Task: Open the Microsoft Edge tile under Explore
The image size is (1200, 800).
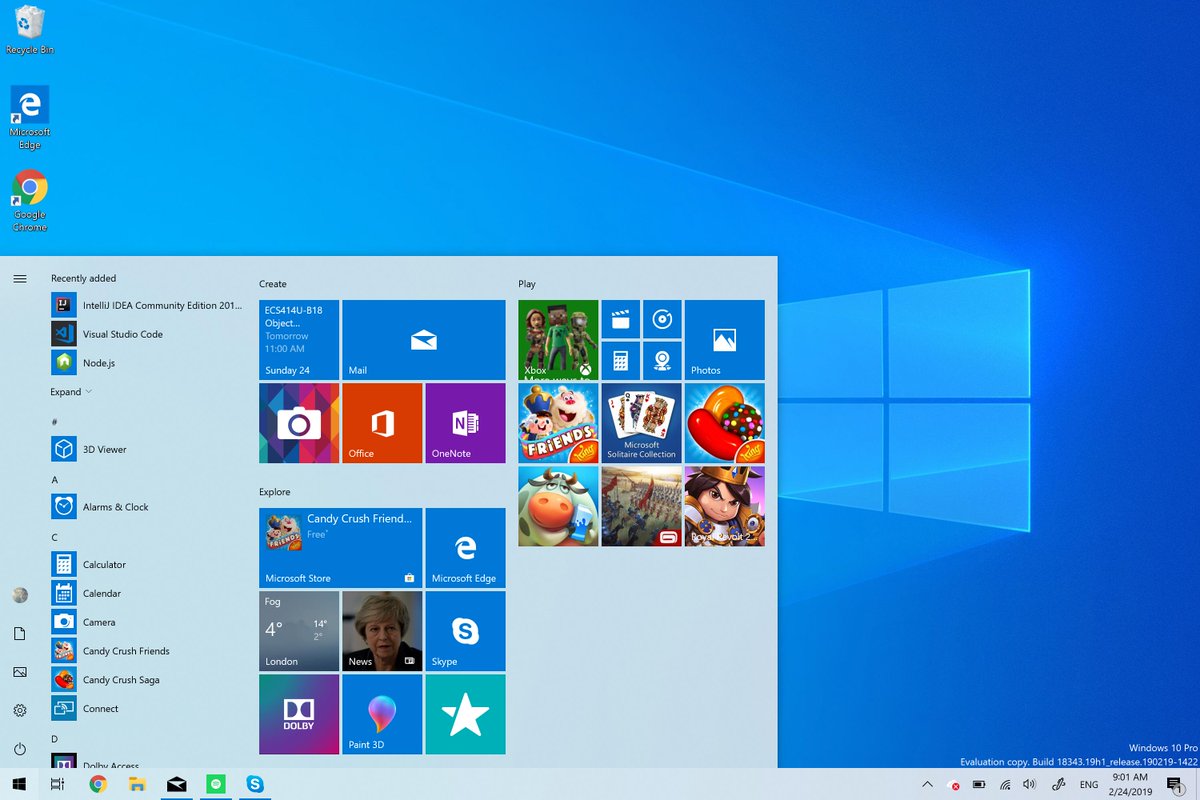Action: point(465,548)
